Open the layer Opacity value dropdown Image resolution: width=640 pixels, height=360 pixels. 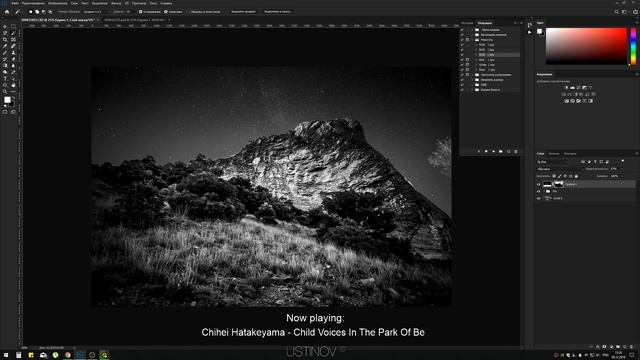click(x=622, y=169)
